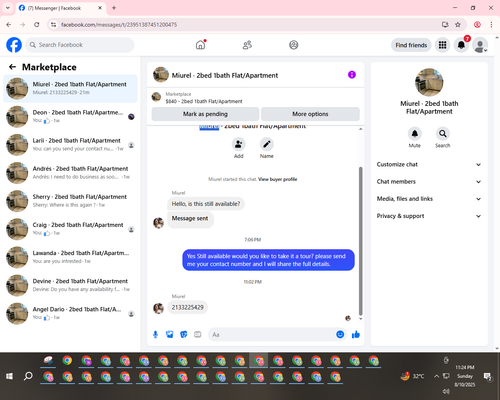This screenshot has height=400, width=500.
Task: Open the Home feed icon
Action: [200, 45]
